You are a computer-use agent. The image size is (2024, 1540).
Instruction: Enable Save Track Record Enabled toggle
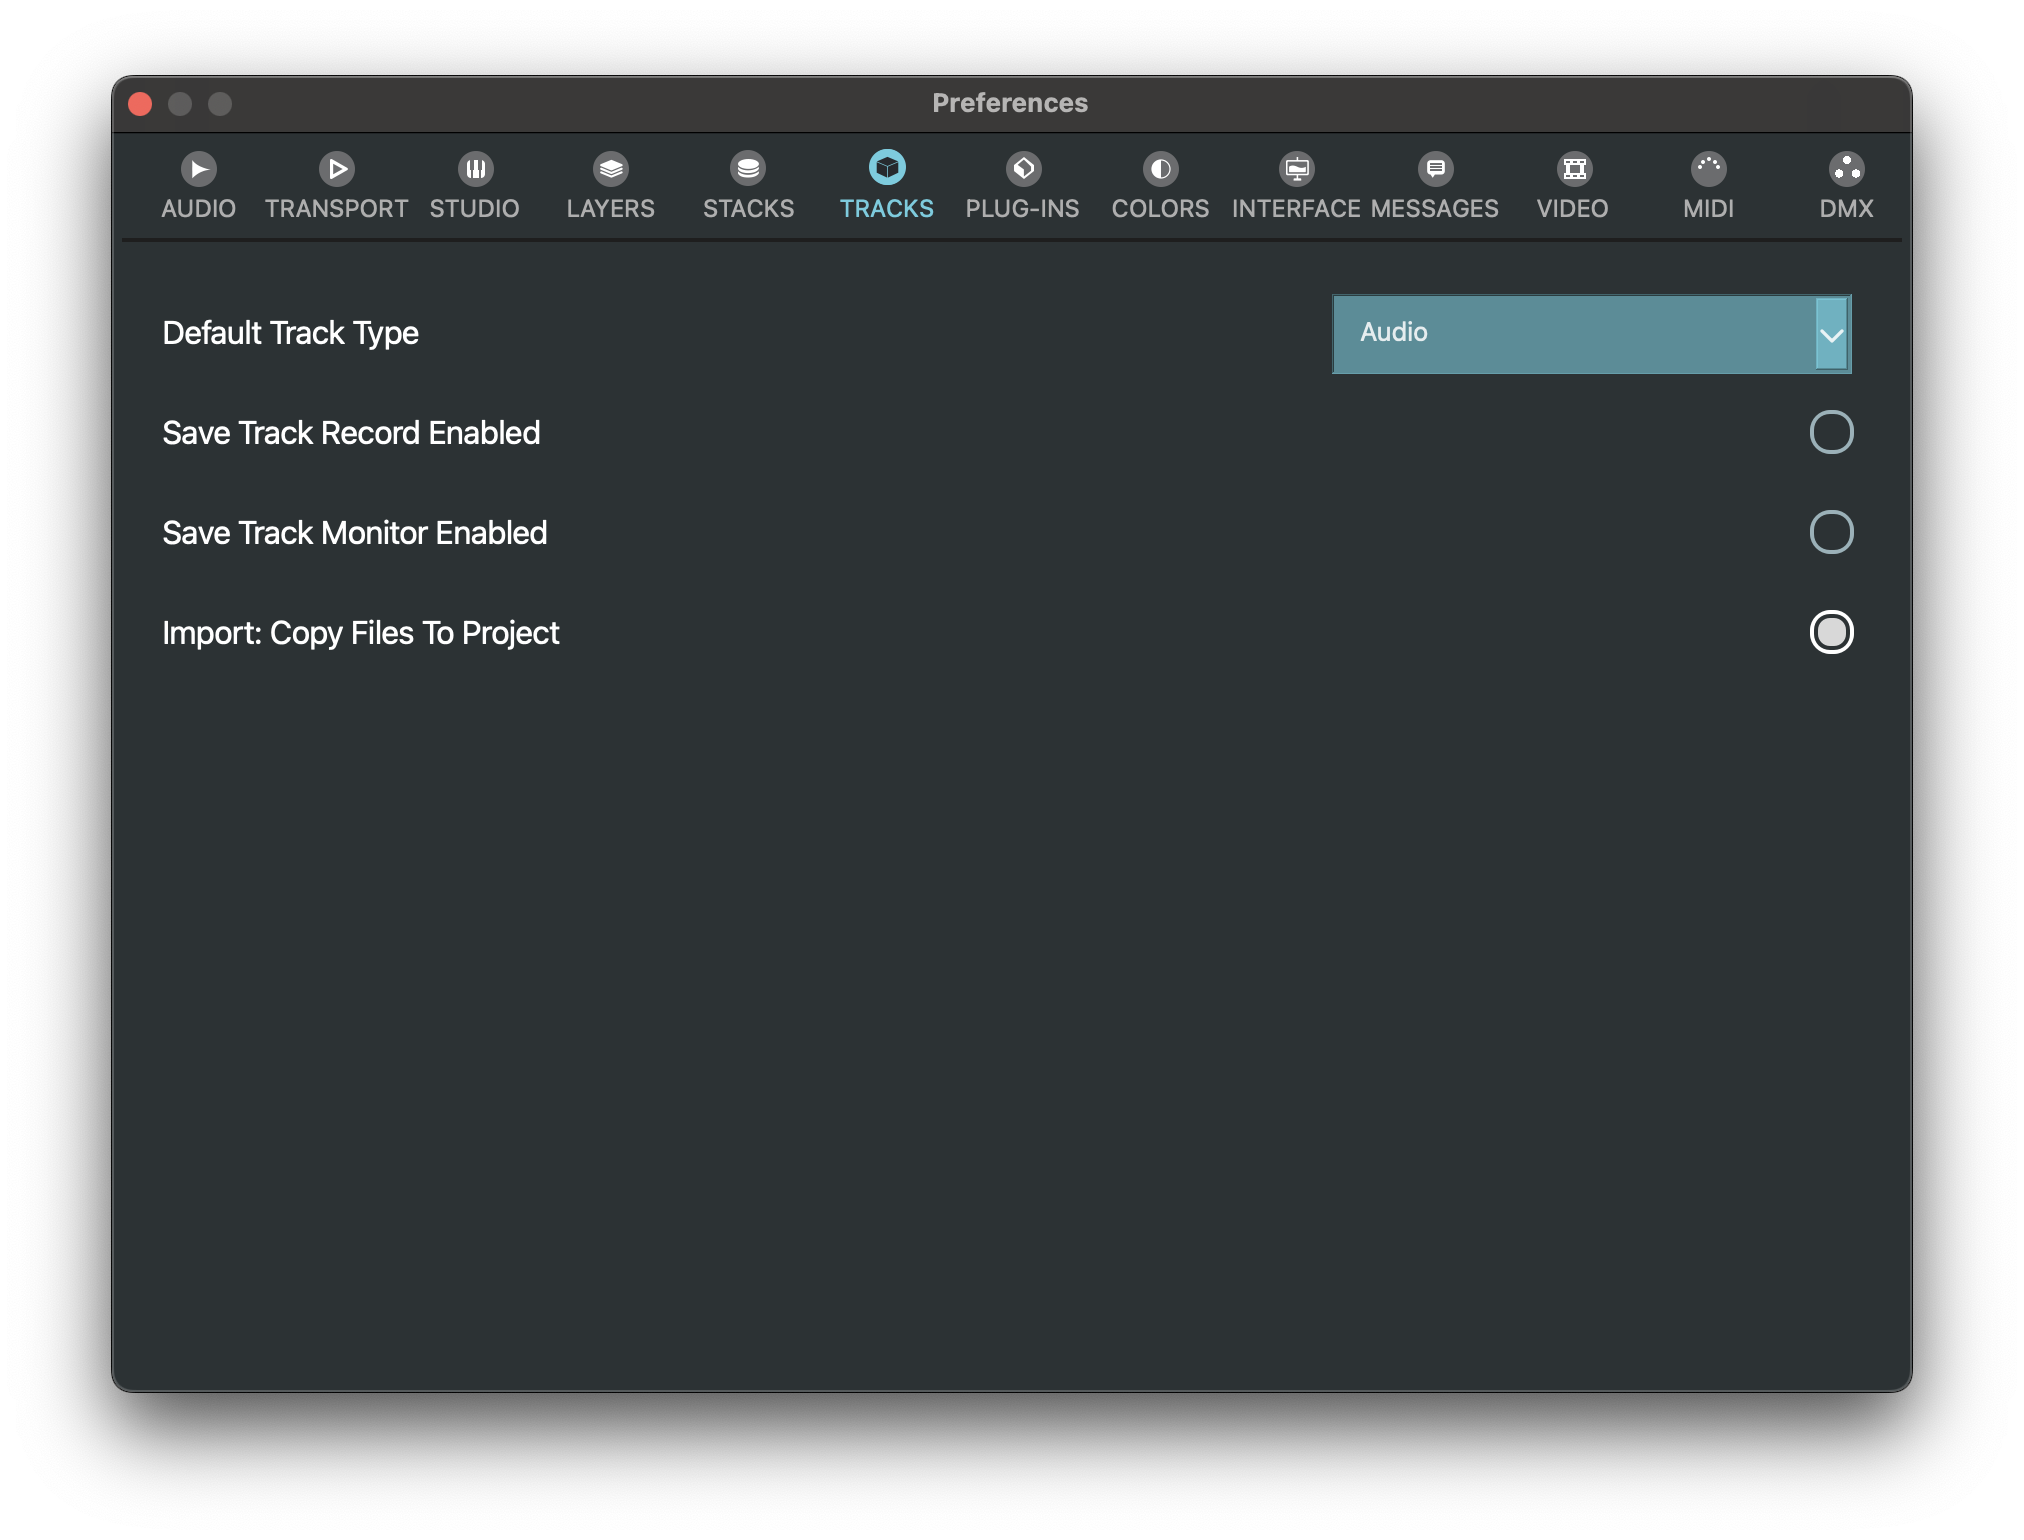tap(1831, 433)
